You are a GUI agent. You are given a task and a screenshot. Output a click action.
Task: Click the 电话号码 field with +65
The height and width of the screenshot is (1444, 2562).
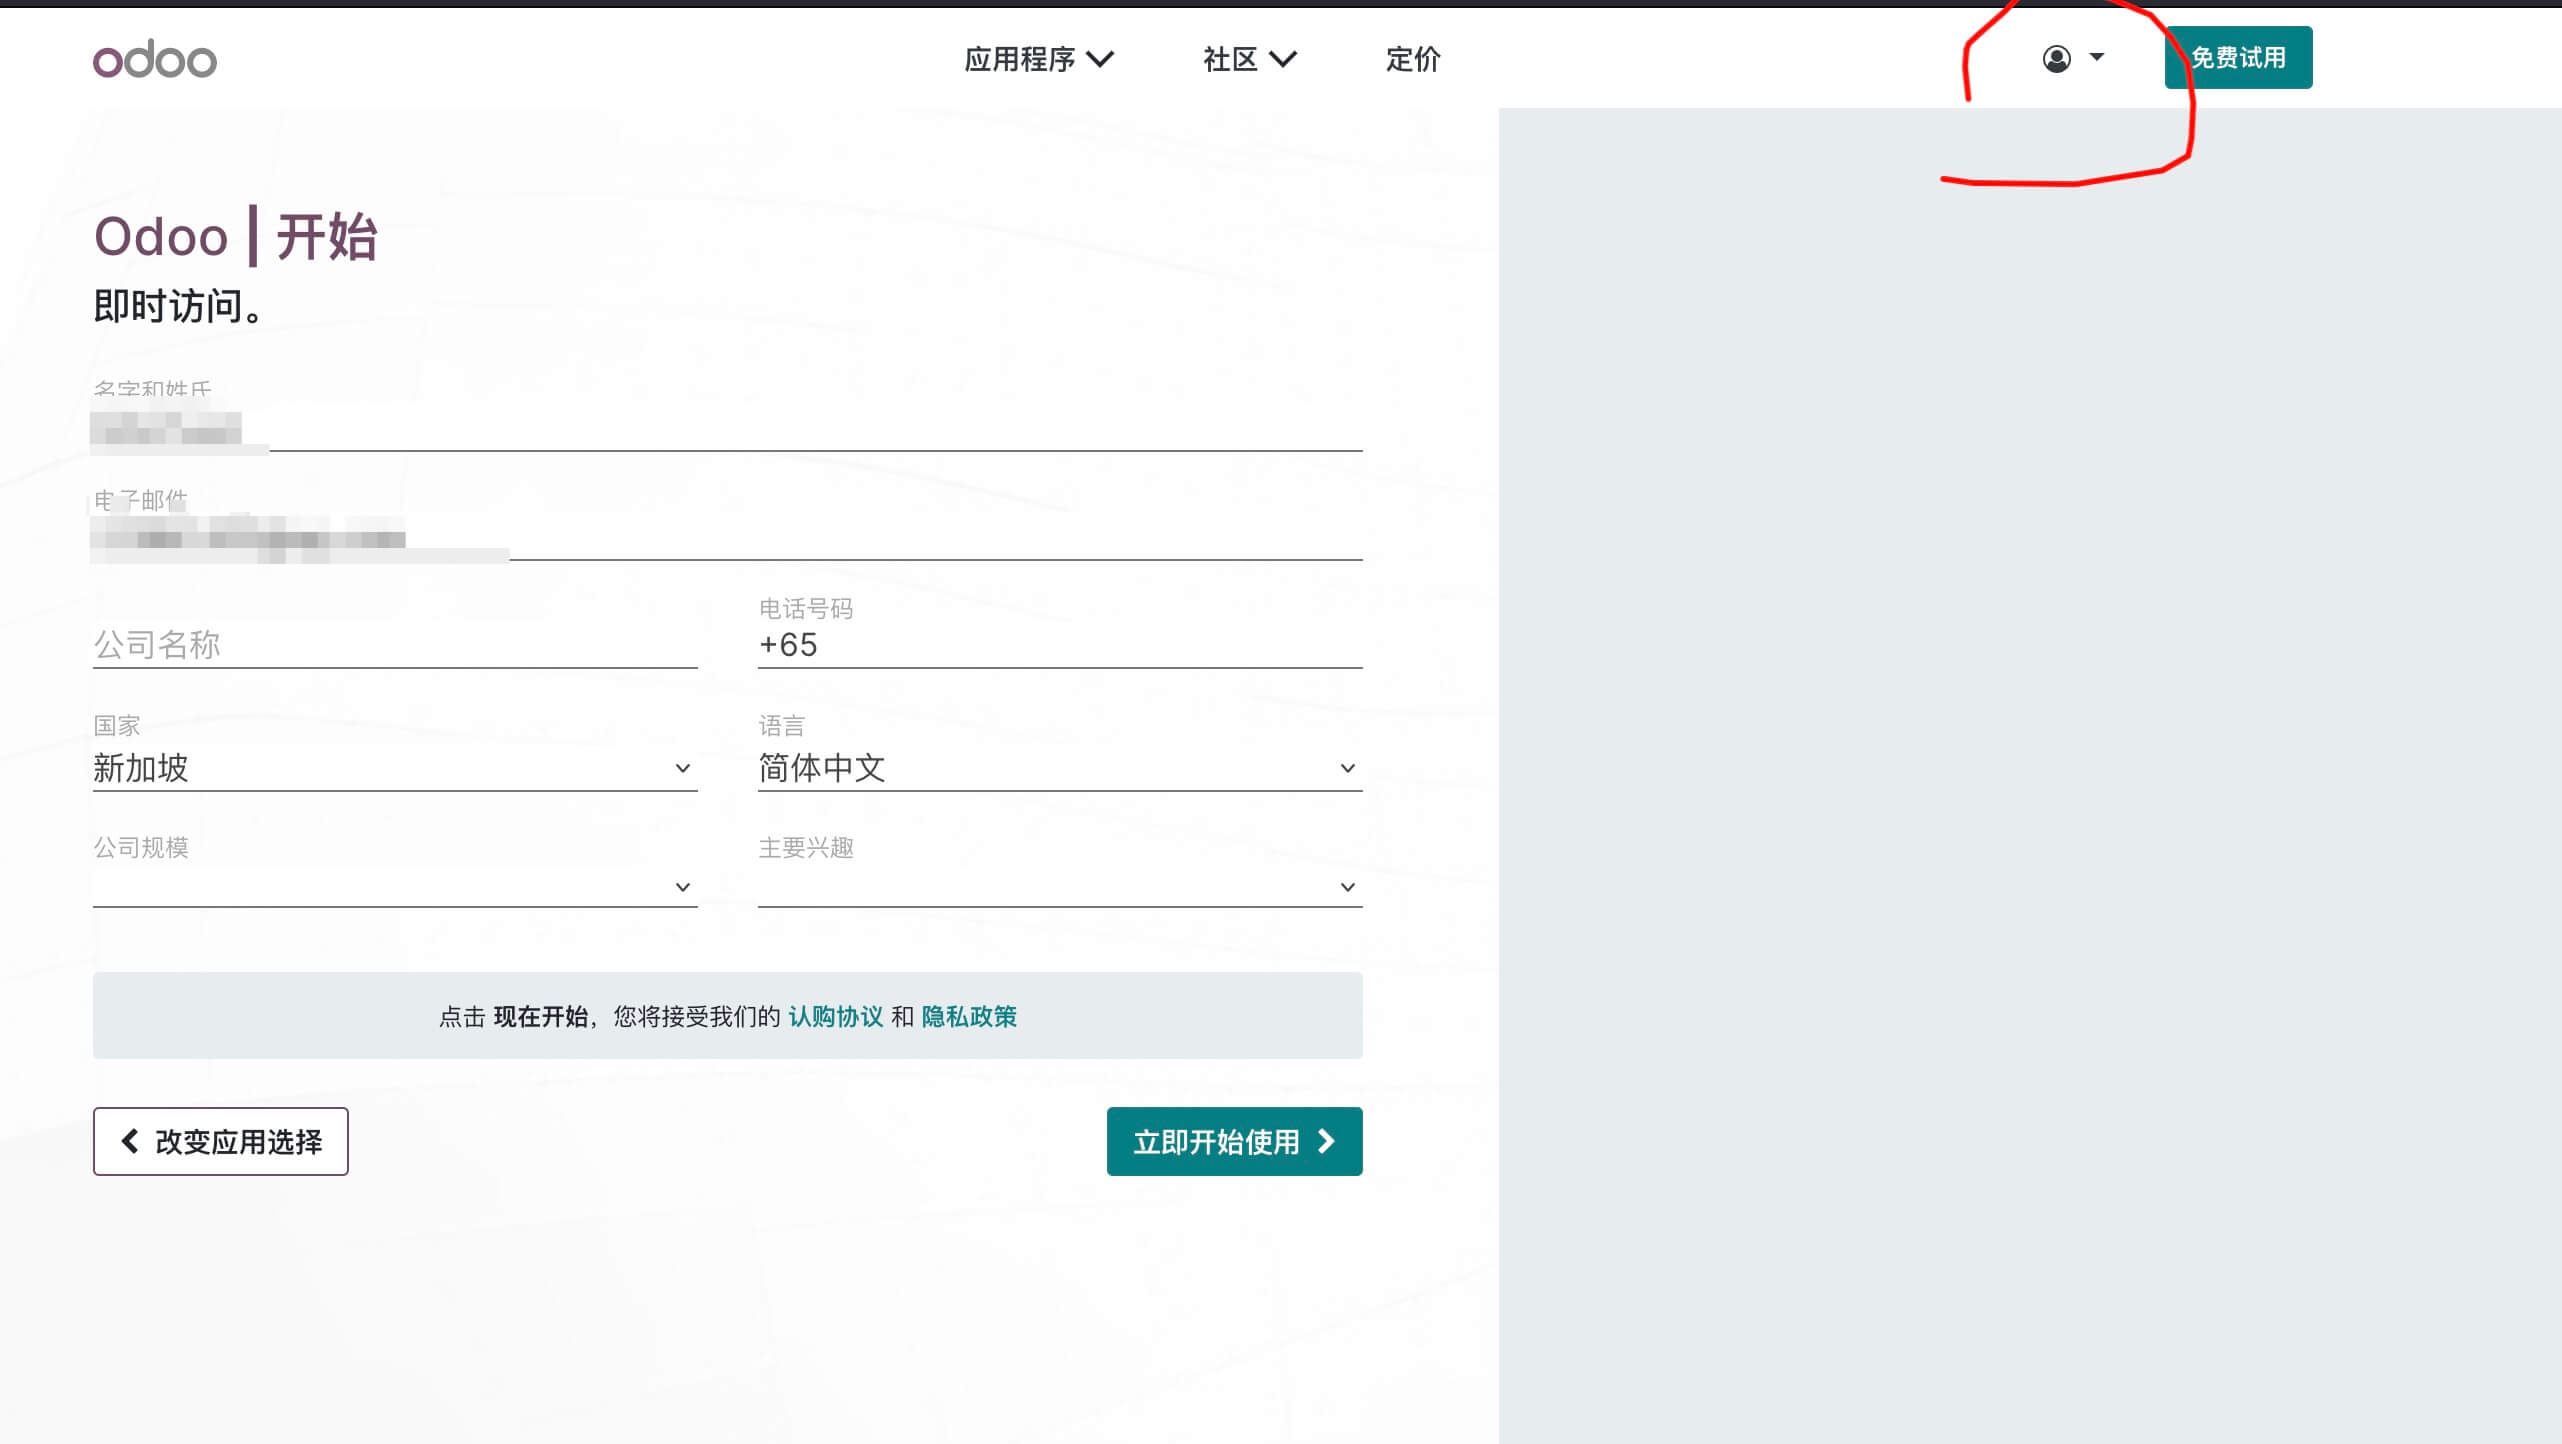click(1060, 645)
